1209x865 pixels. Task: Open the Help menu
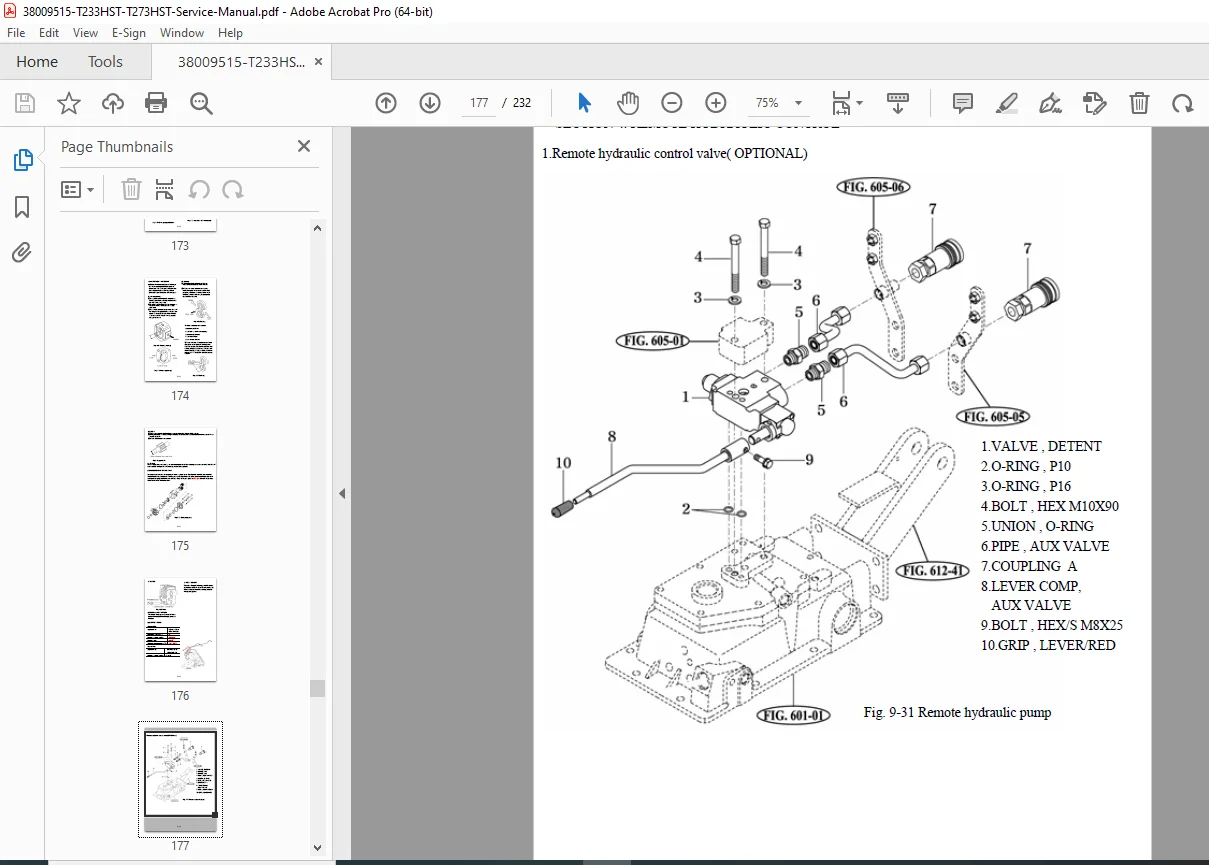(230, 33)
